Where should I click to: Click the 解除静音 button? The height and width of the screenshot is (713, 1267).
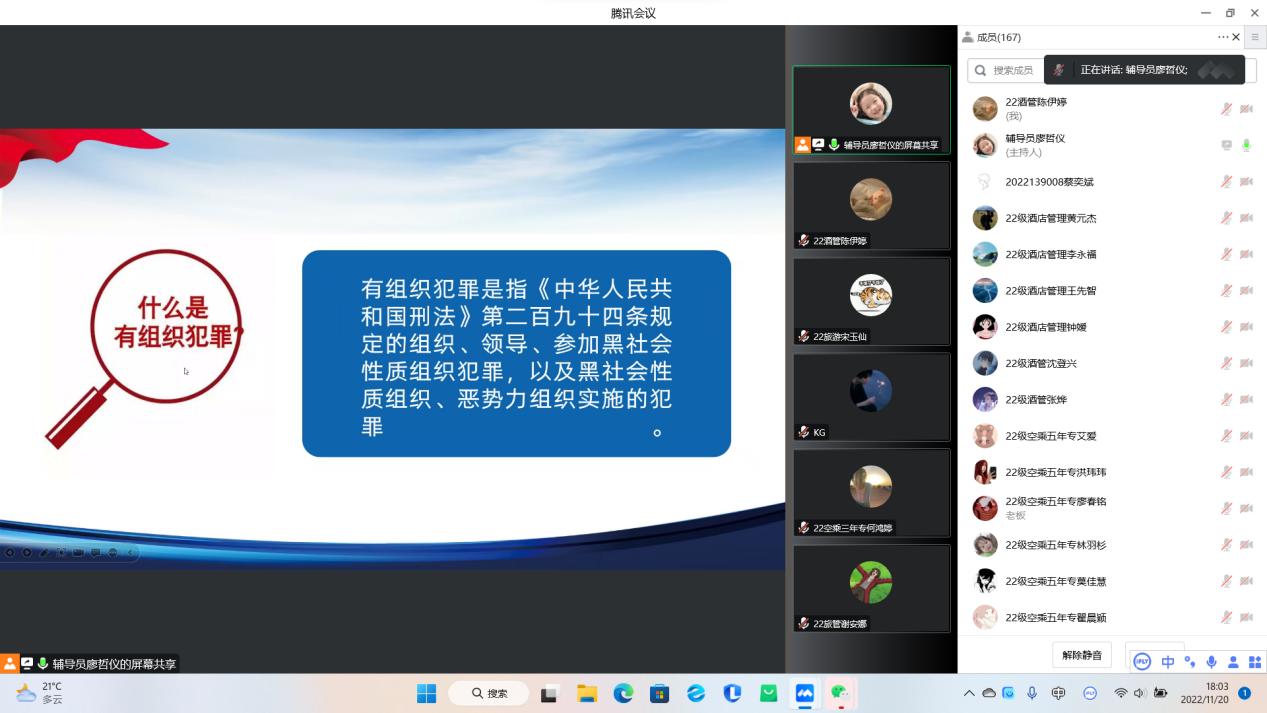(x=1082, y=655)
